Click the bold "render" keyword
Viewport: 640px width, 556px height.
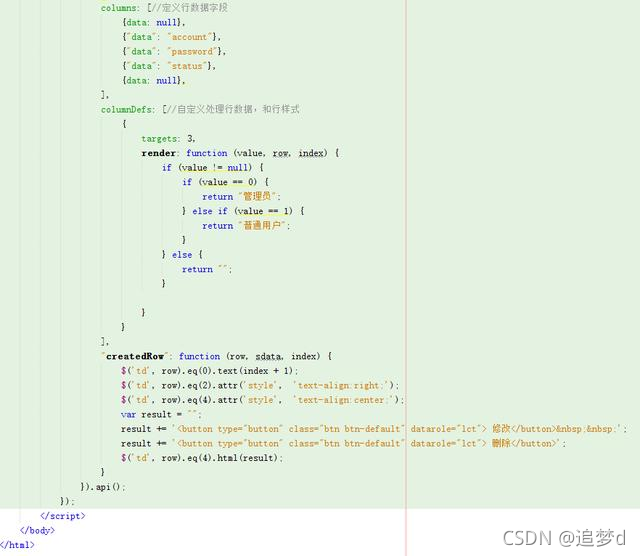[158, 153]
